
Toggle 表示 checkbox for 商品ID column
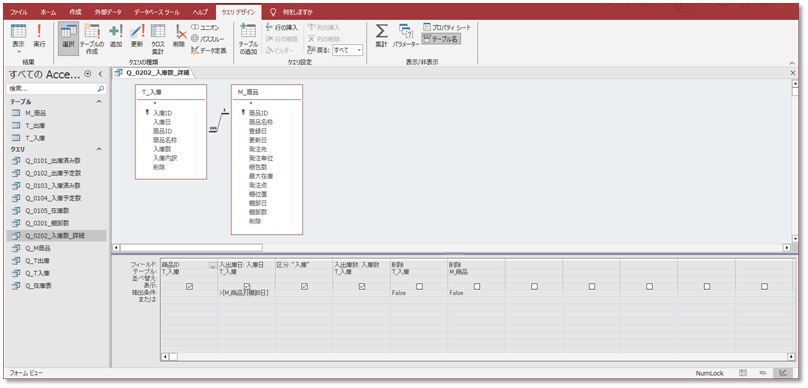click(x=189, y=286)
